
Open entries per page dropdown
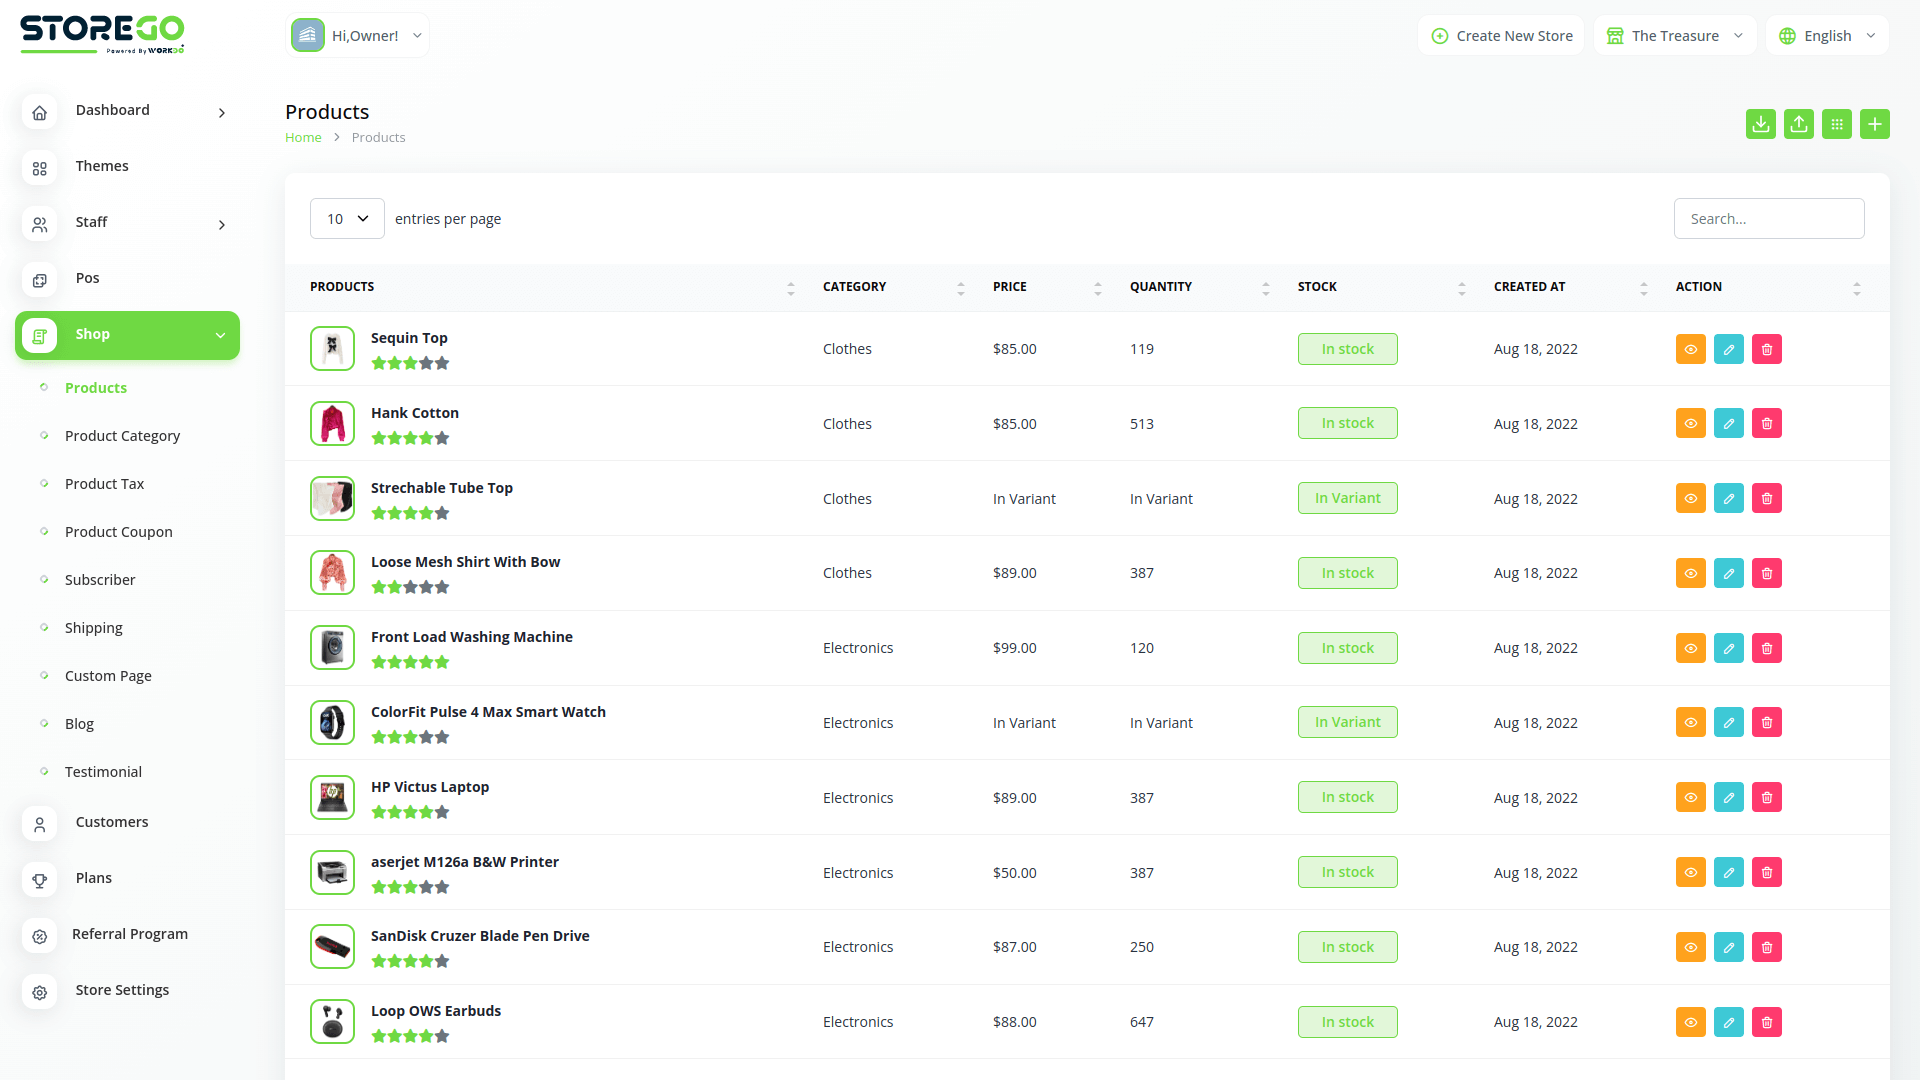347,219
